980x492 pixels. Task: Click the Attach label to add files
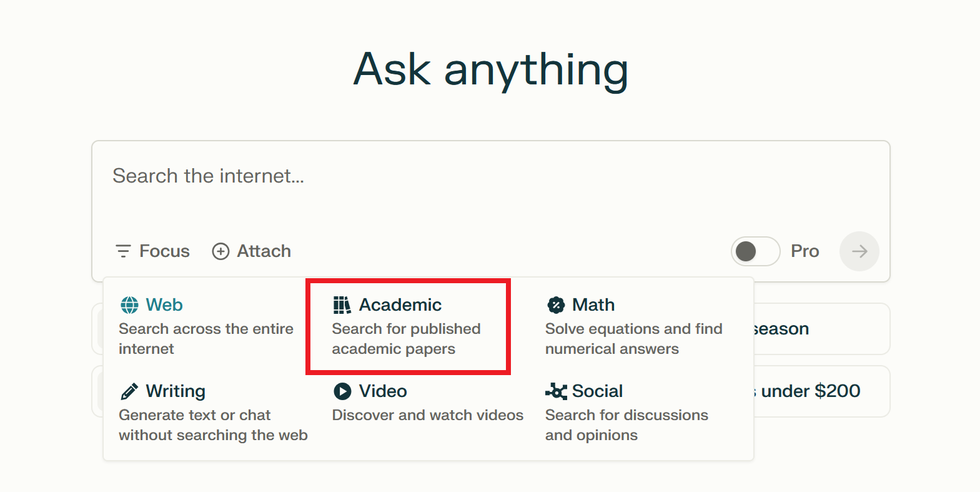(x=264, y=251)
